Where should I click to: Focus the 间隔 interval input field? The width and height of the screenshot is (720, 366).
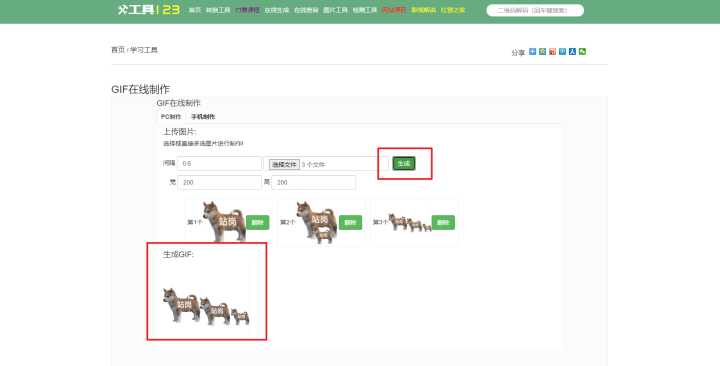219,163
